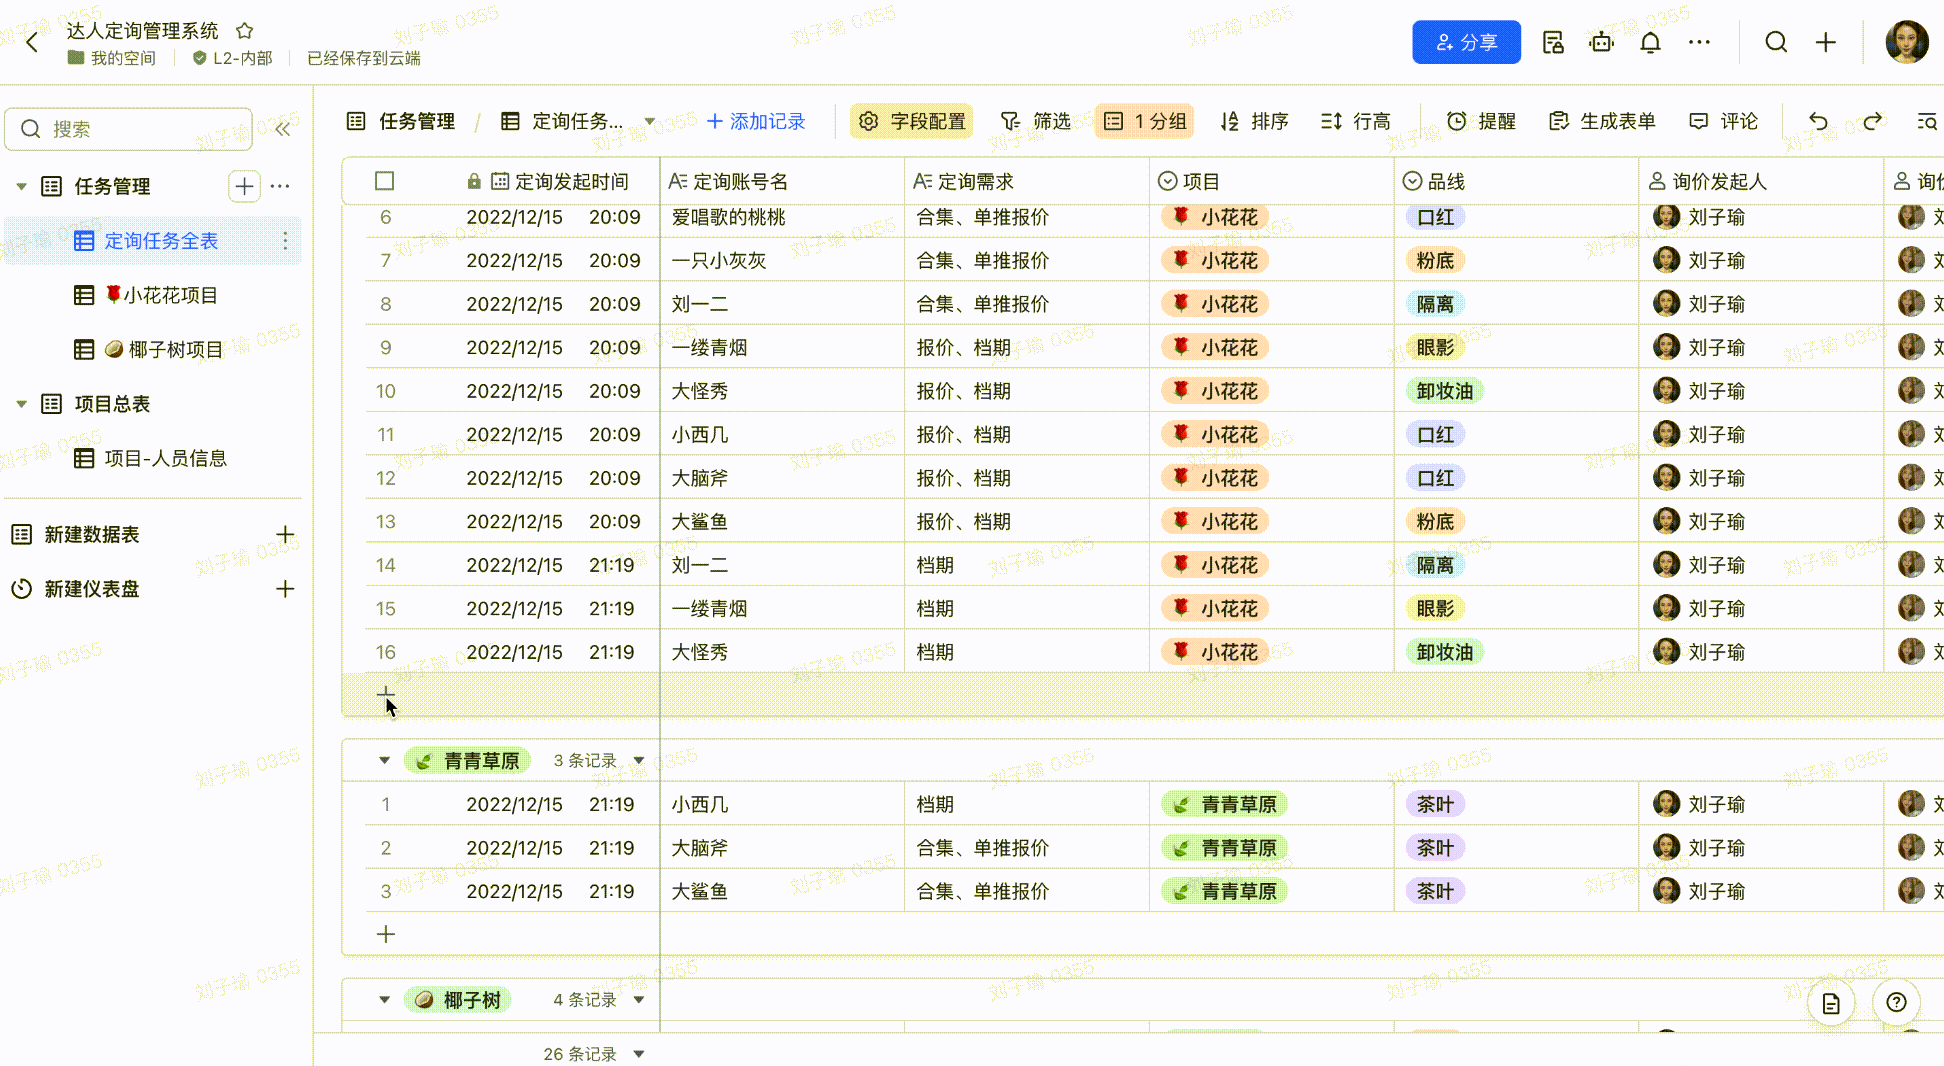Image resolution: width=1944 pixels, height=1066 pixels.
Task: Toggle the 1 分组 grouping option
Action: (1145, 121)
